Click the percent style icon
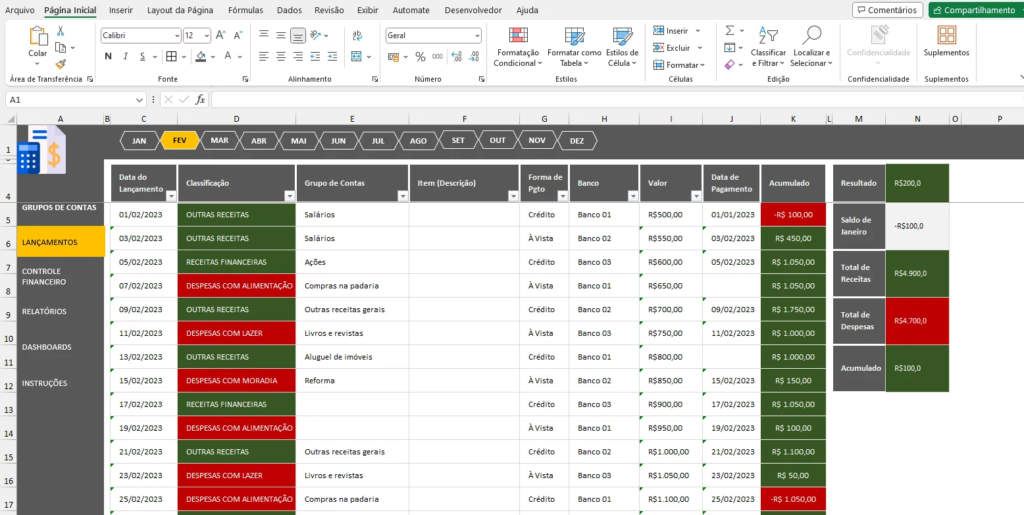The height and width of the screenshot is (515, 1024). 420,57
